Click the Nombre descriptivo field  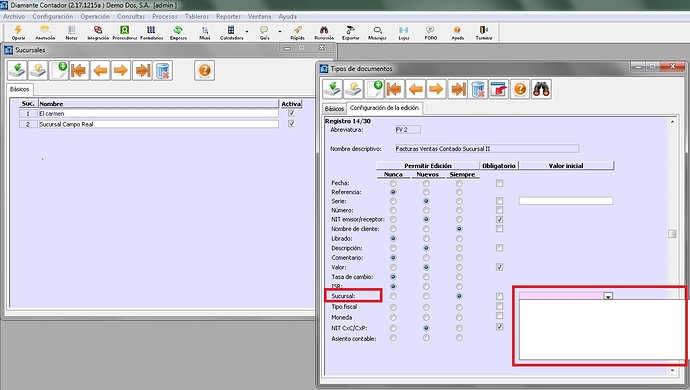point(487,149)
